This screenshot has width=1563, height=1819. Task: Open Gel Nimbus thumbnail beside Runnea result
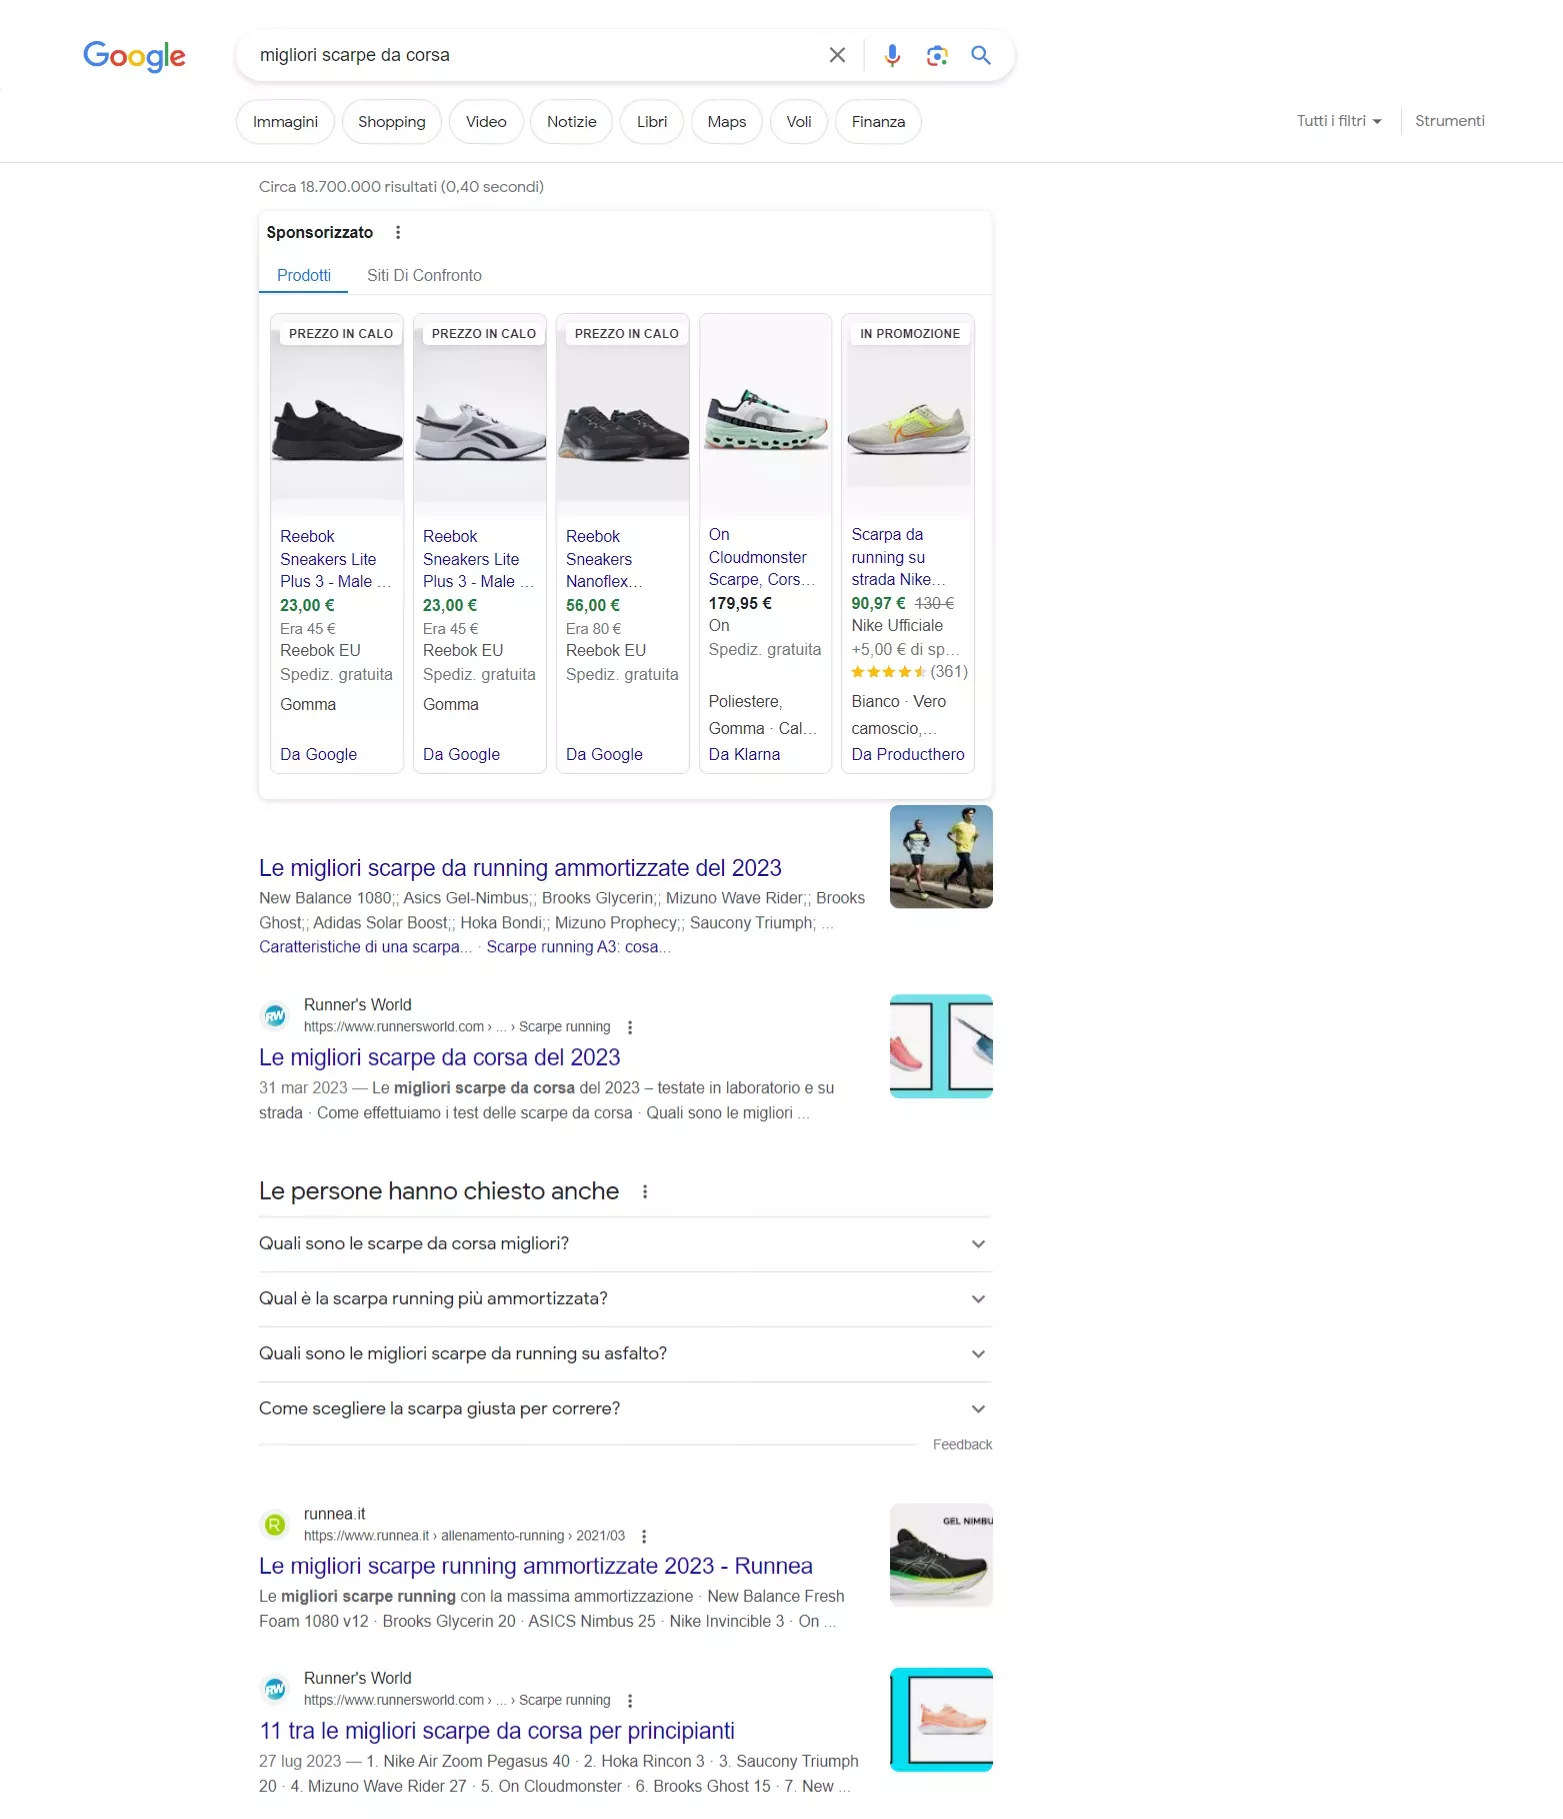[x=941, y=1556]
